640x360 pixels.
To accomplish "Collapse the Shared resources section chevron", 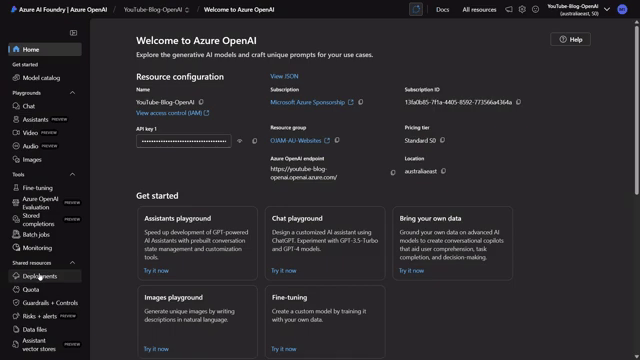I will [72, 263].
